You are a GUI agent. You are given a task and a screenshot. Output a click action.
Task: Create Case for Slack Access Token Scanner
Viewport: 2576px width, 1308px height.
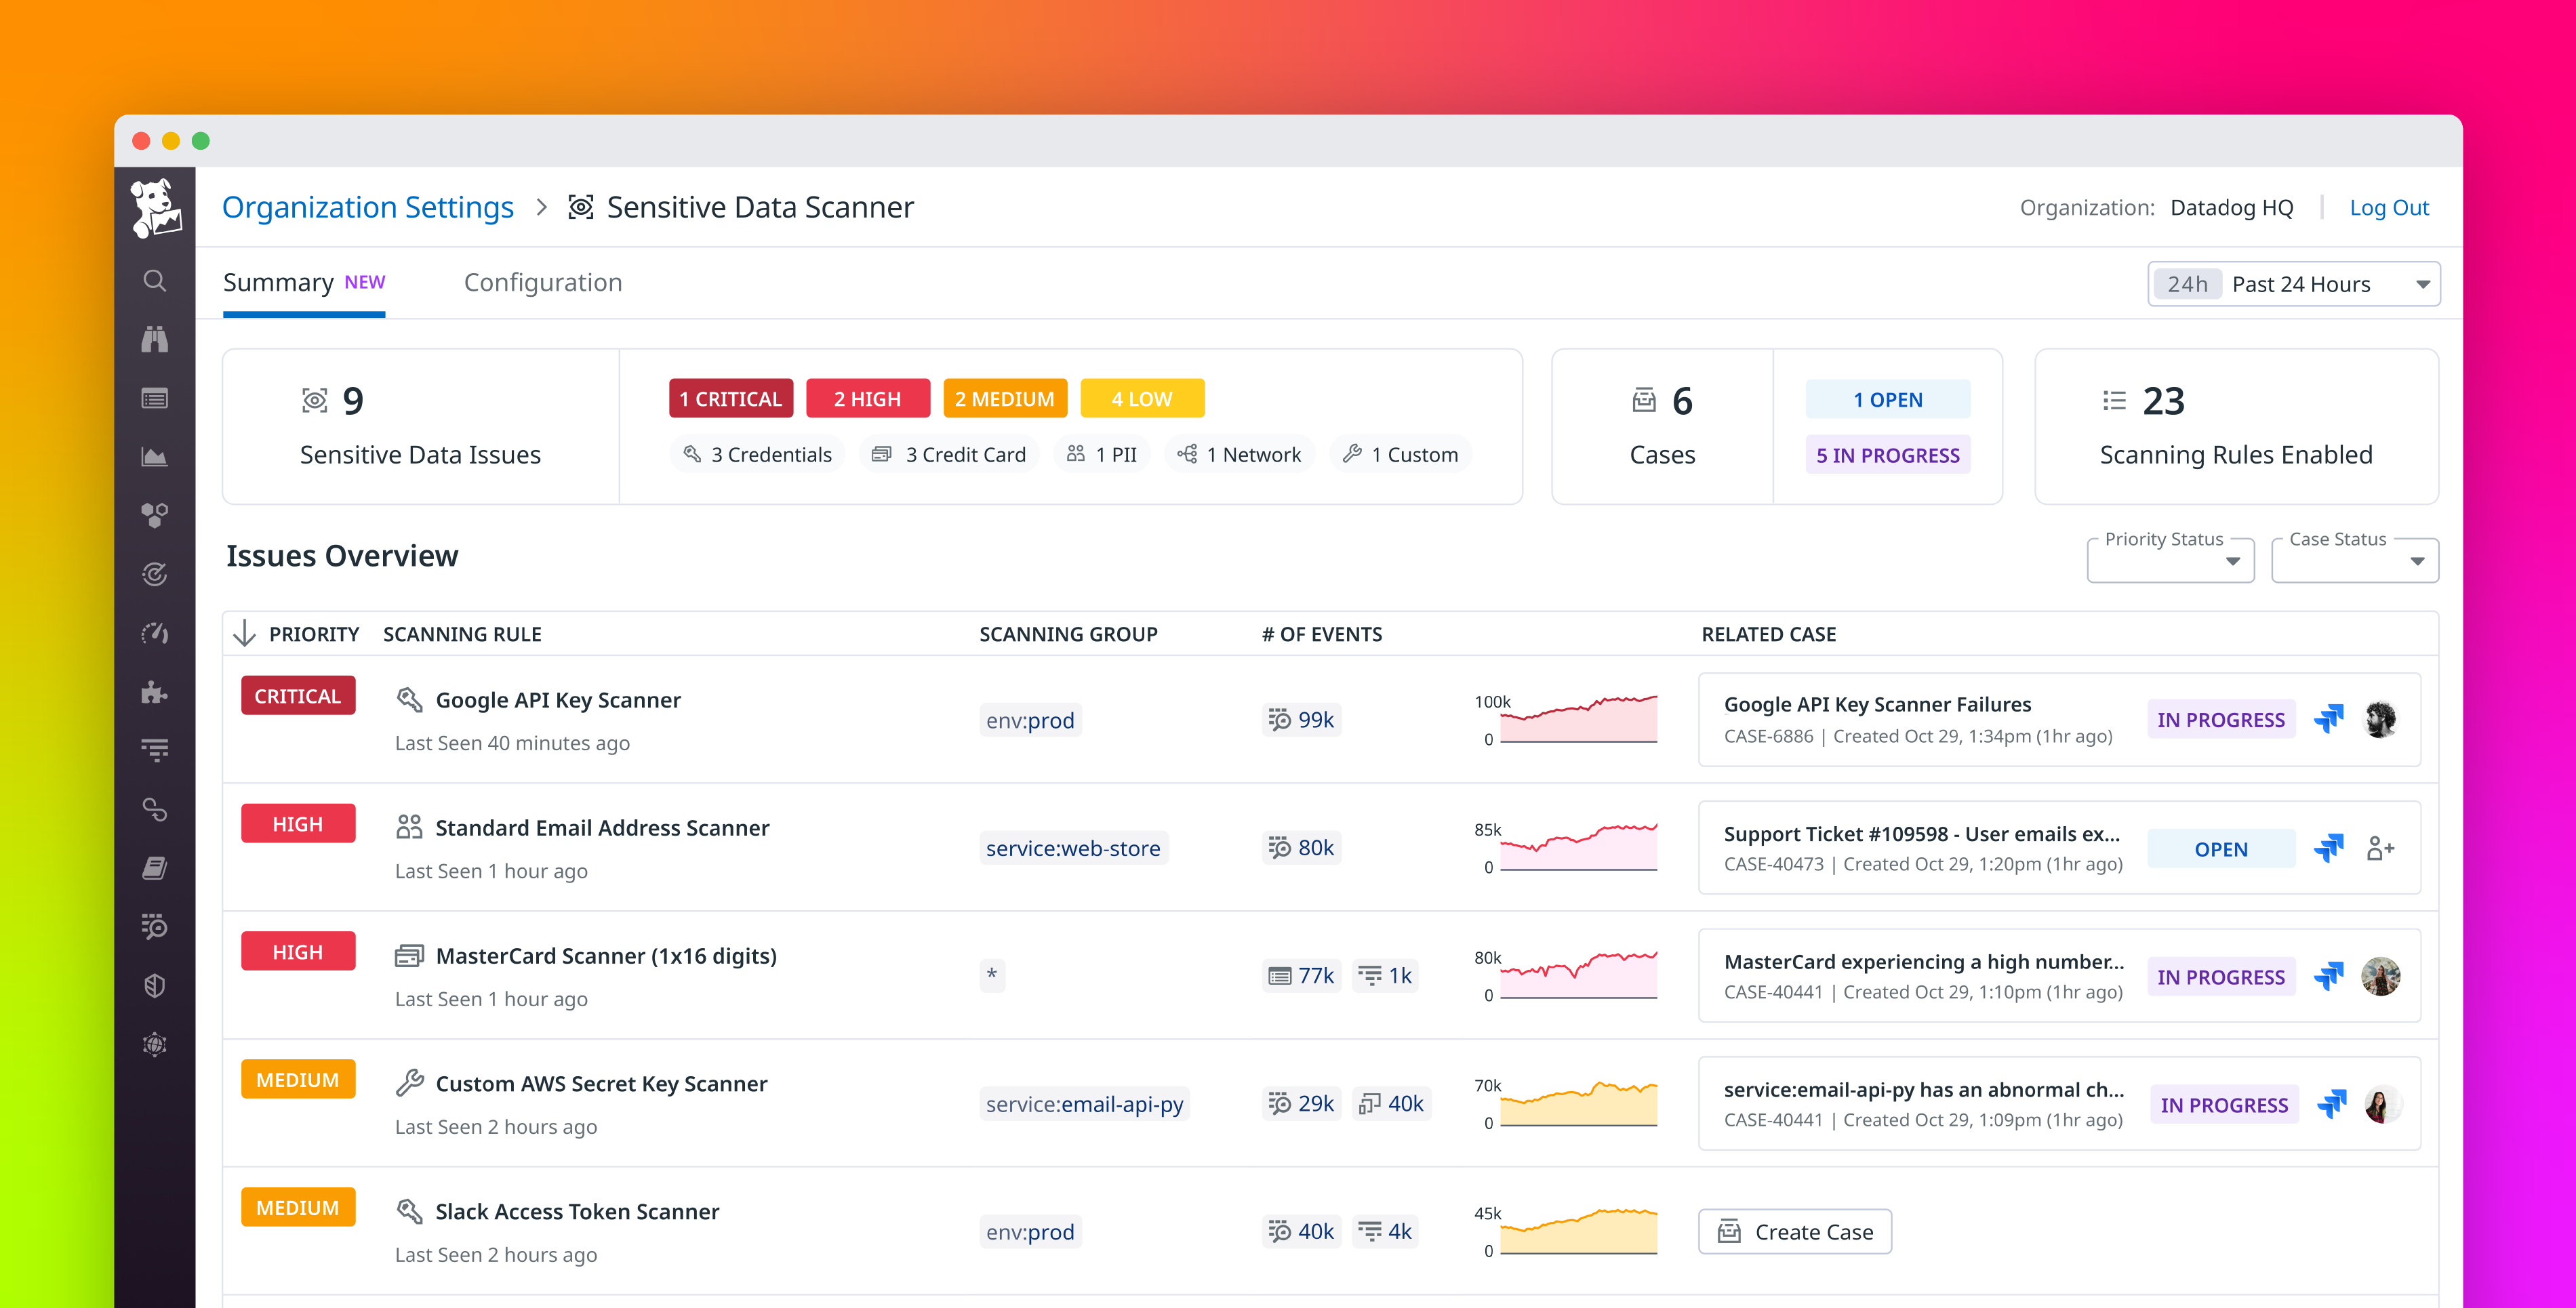coord(1794,1231)
